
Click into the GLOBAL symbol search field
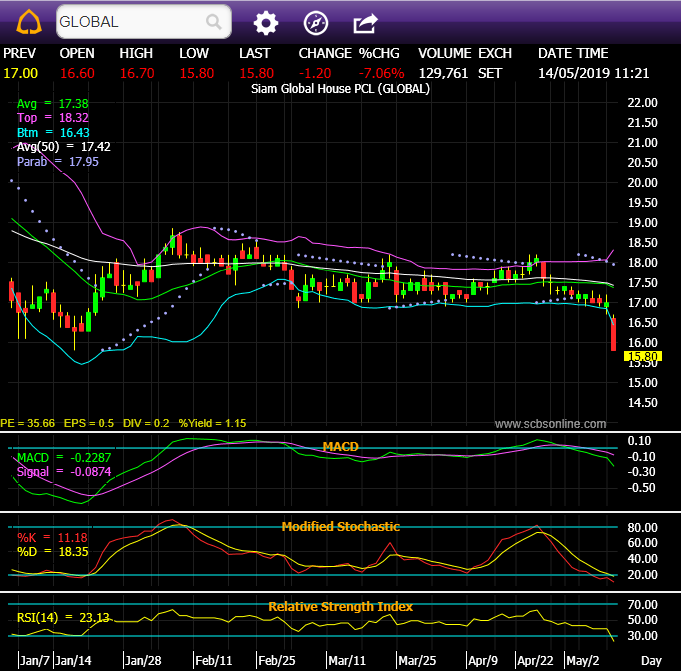pyautogui.click(x=130, y=22)
